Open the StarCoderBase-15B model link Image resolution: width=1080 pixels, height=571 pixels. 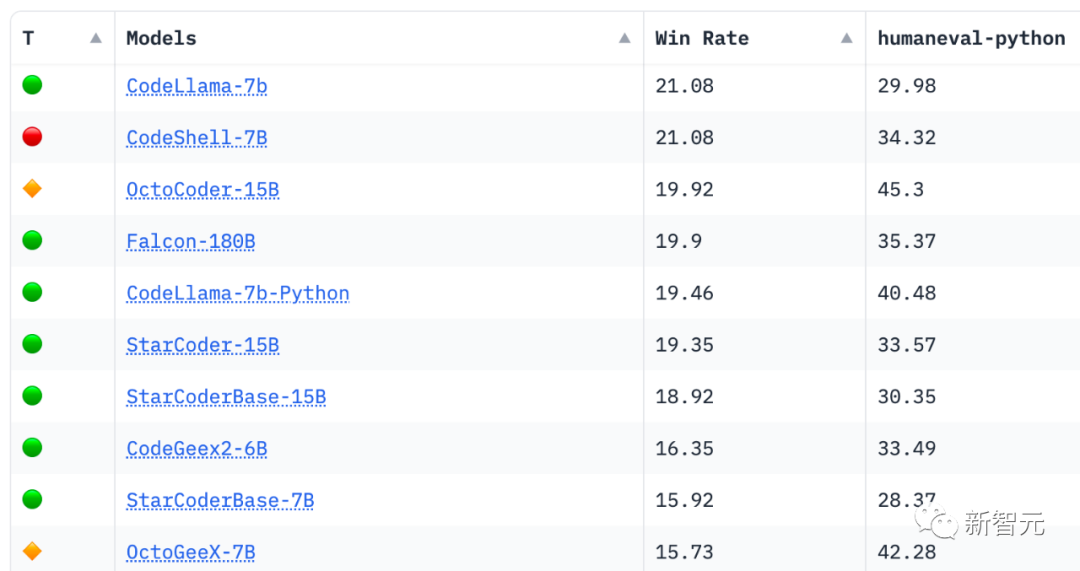tap(226, 397)
